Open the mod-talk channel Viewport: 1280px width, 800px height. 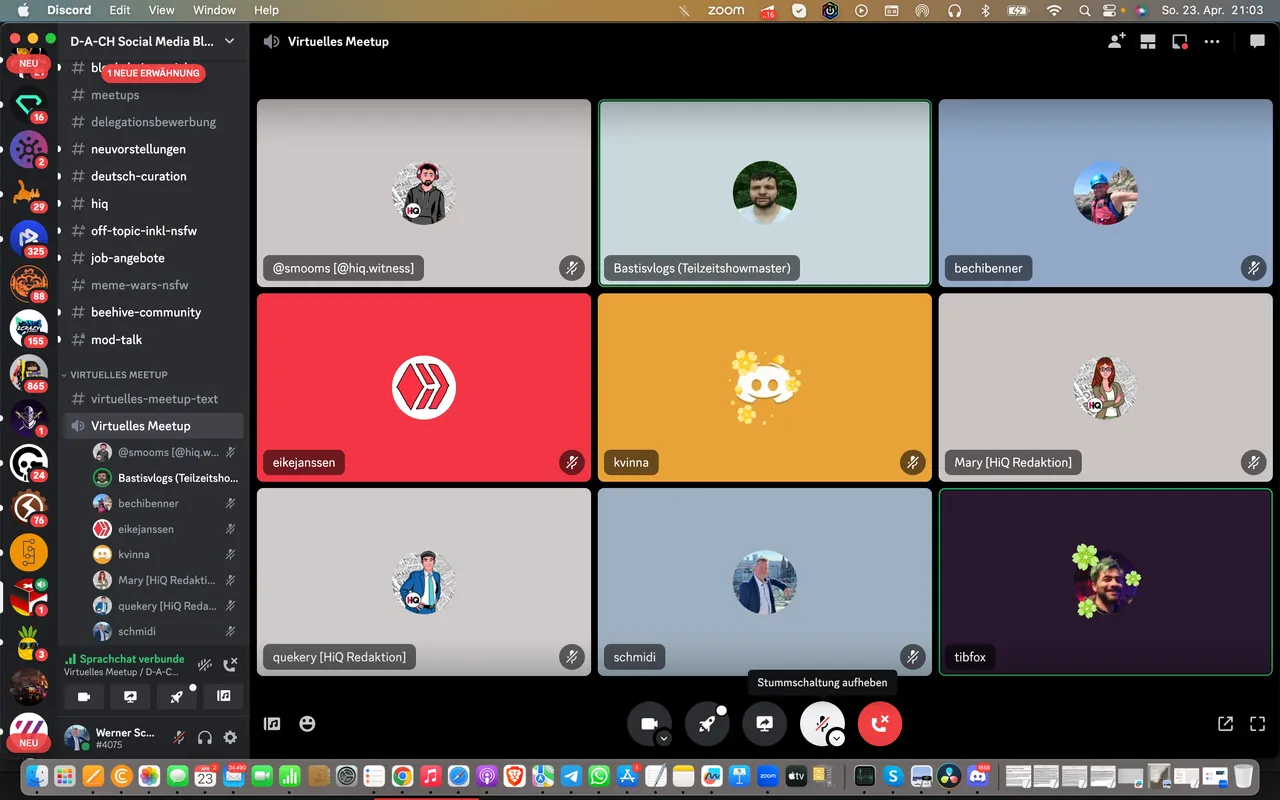(x=151, y=339)
